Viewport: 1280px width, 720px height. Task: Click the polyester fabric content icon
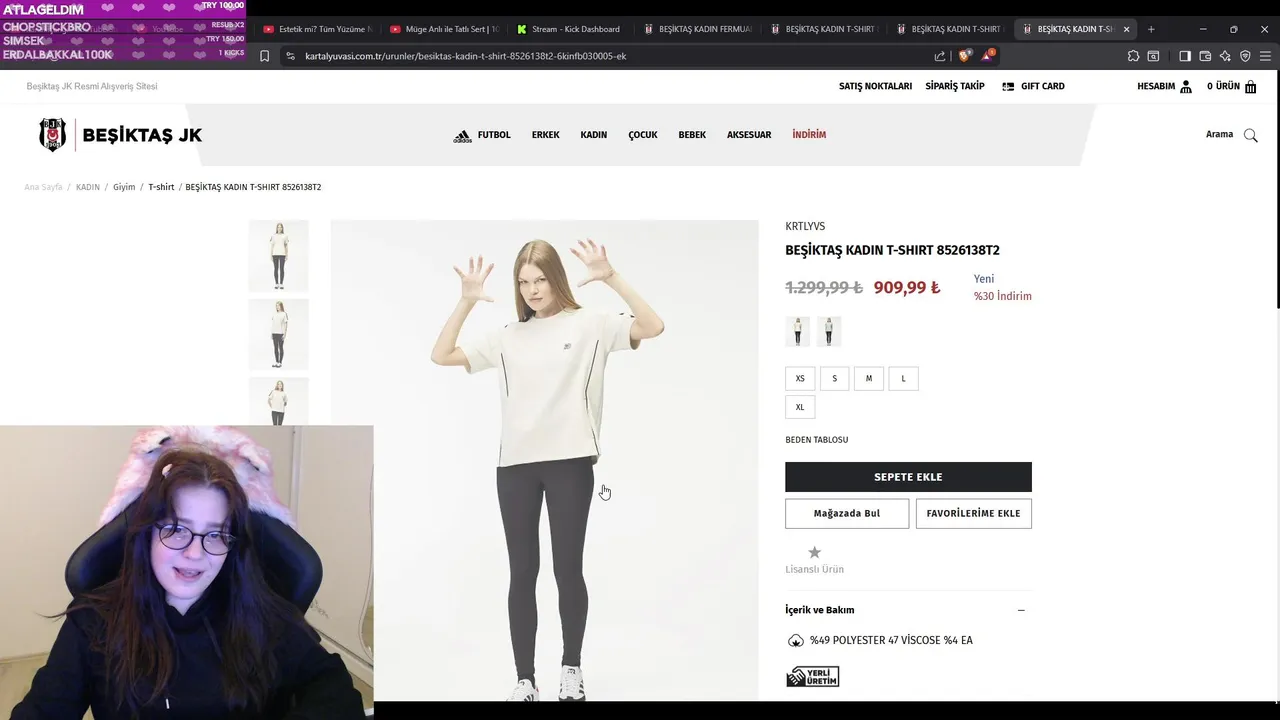[796, 641]
